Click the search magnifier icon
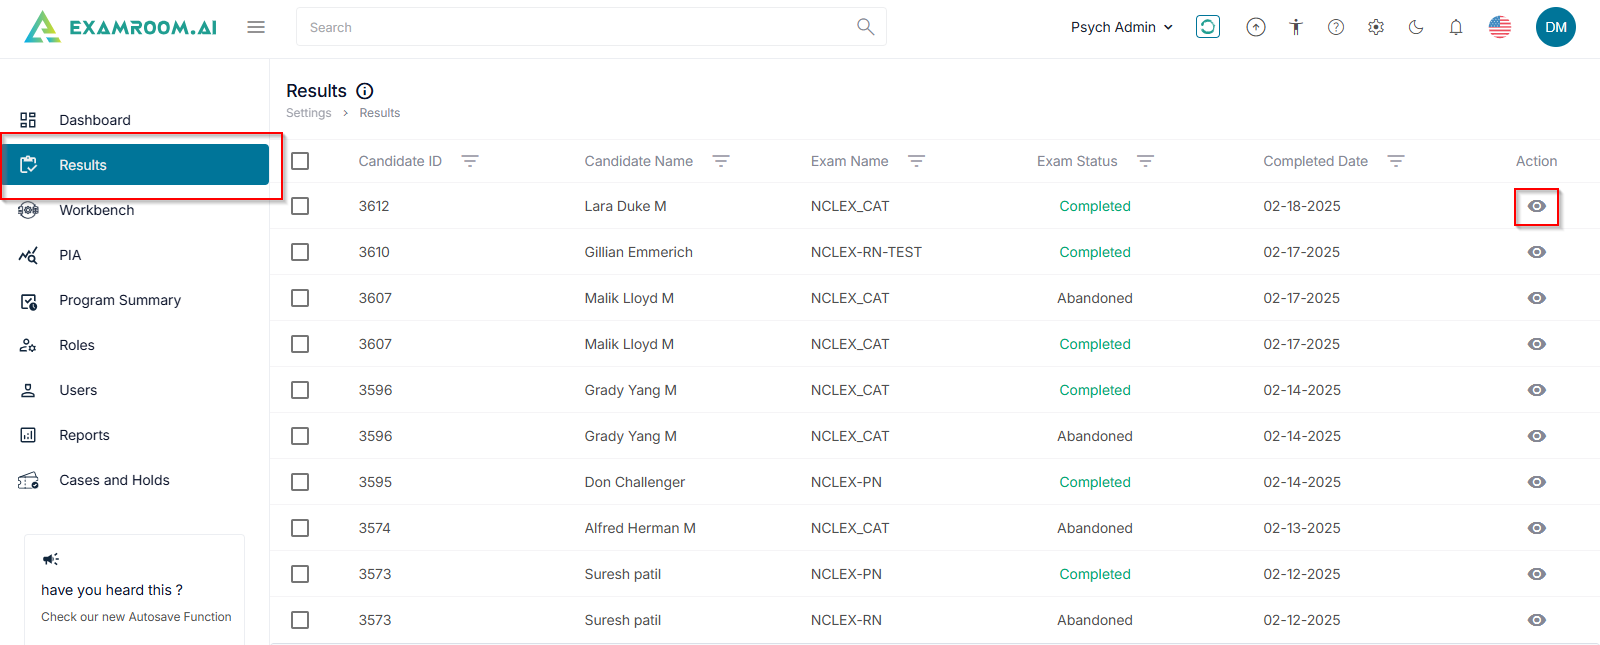Screen dimensions: 1600x645 pos(865,27)
